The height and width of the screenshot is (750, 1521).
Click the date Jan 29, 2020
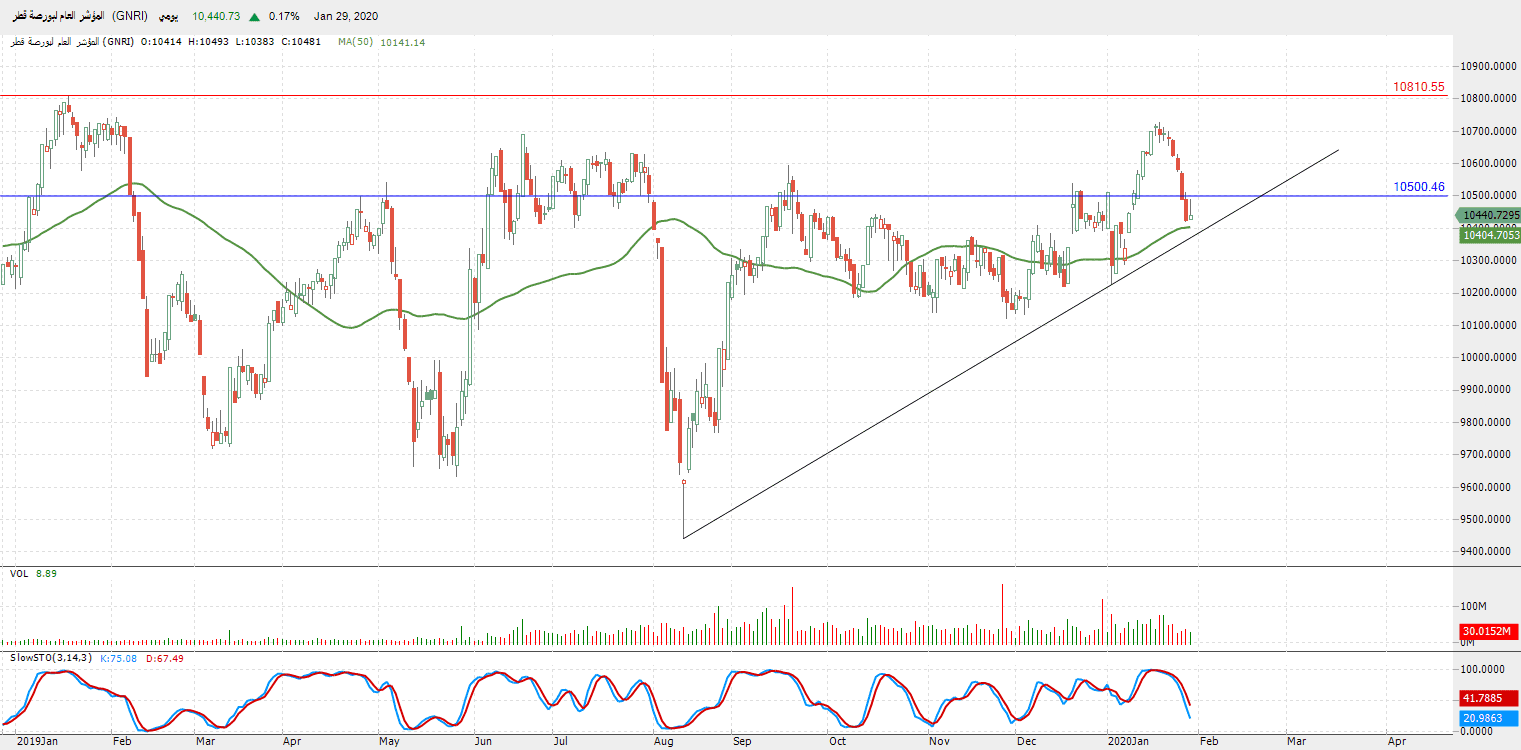coord(346,17)
